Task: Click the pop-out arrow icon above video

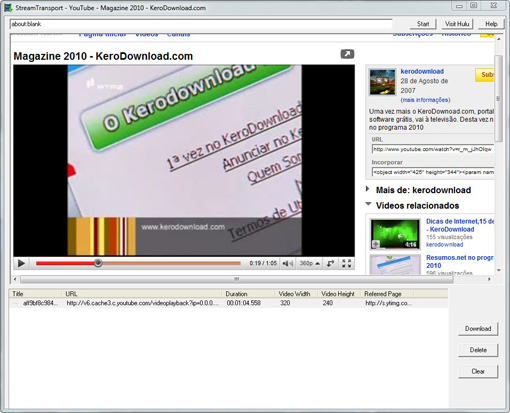Action: (347, 54)
